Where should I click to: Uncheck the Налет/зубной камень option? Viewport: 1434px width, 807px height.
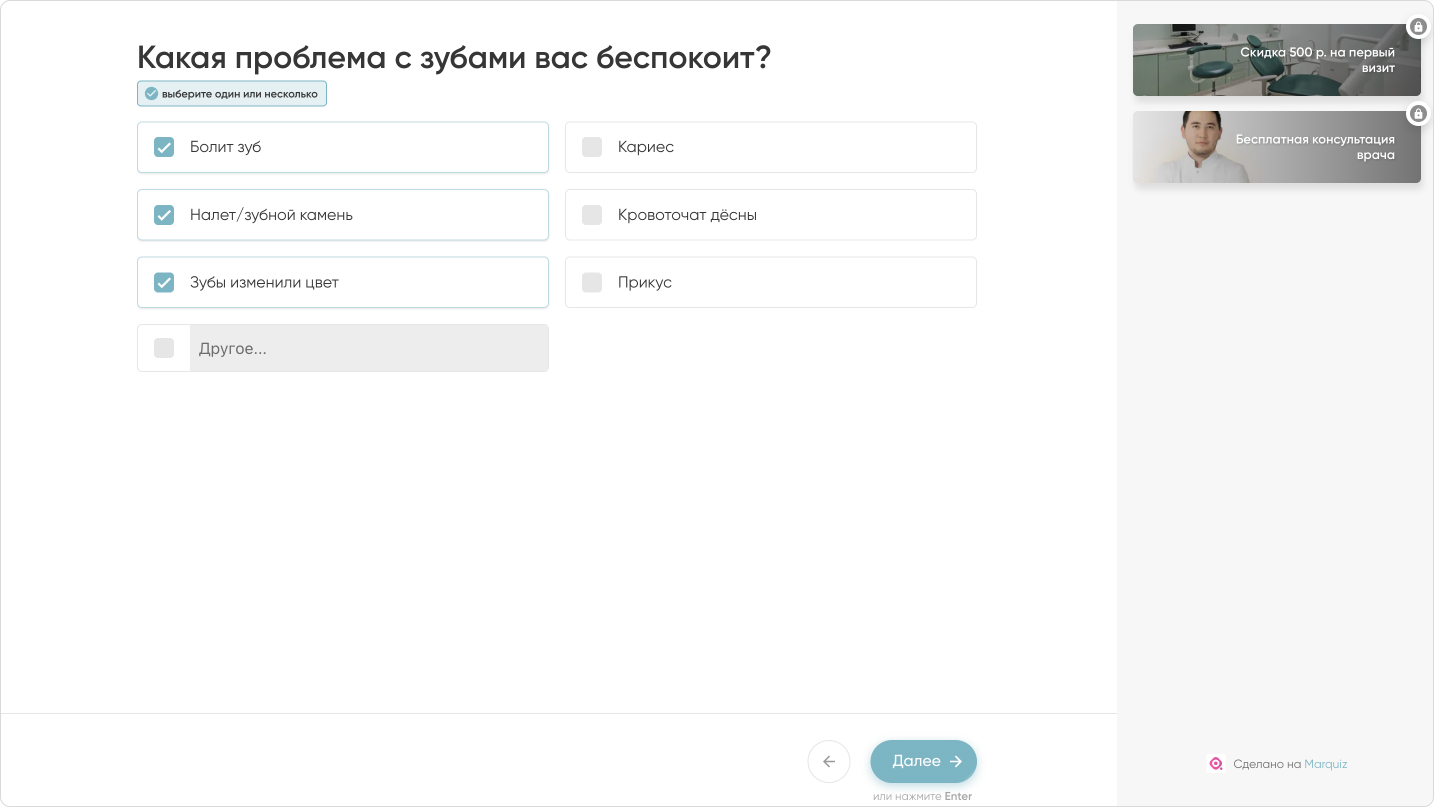pyautogui.click(x=343, y=214)
